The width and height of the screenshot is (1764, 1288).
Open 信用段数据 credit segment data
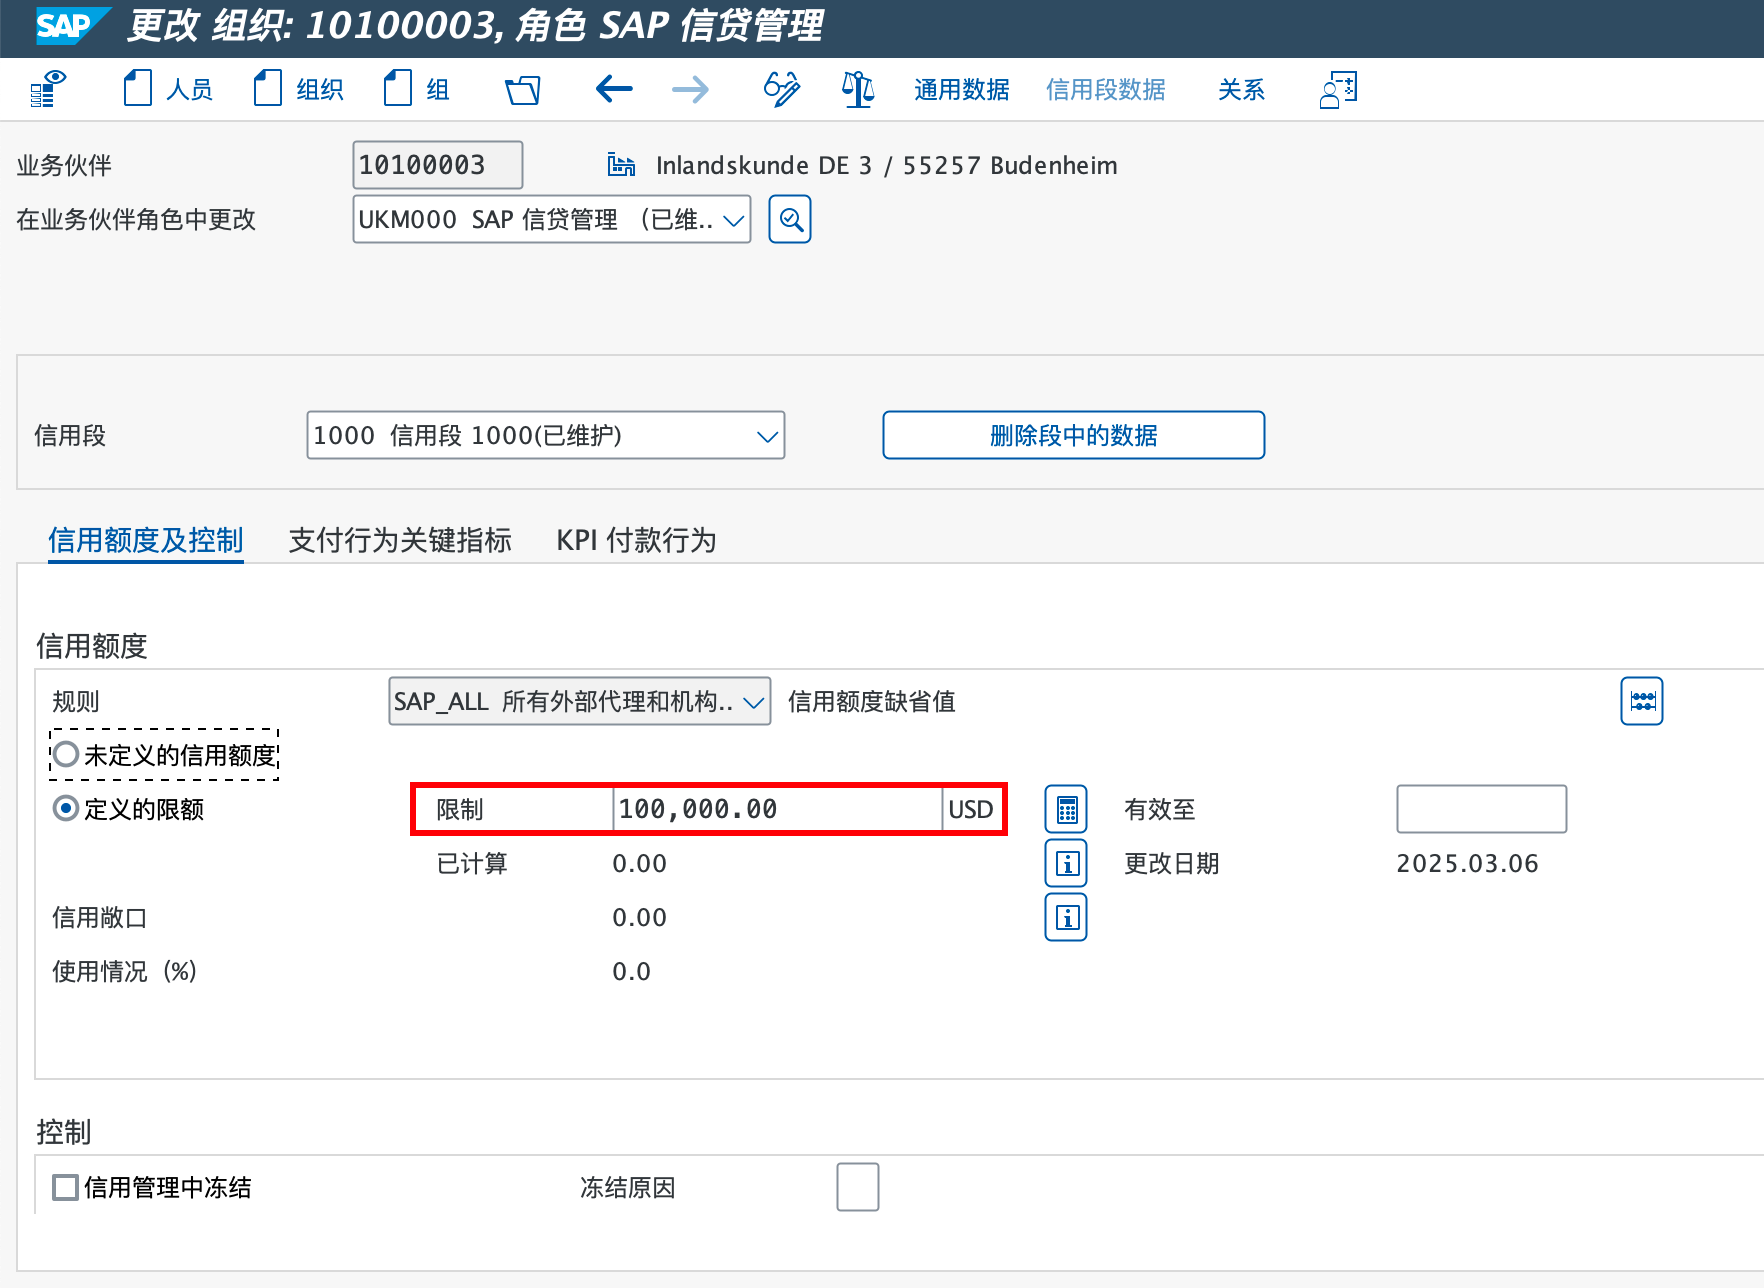tap(1105, 90)
